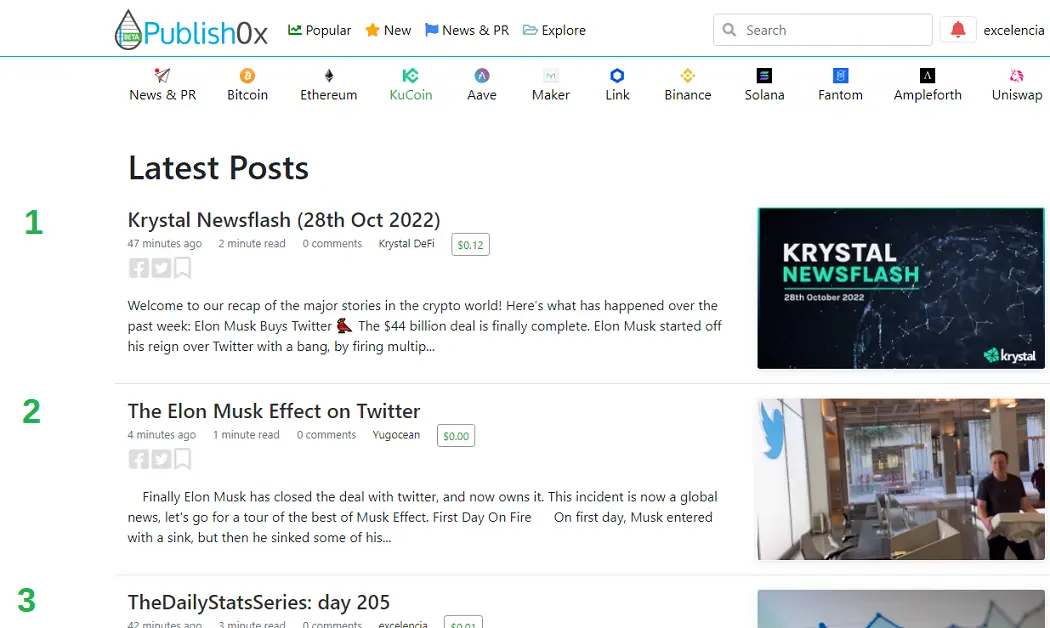Open the Popular posts menu item

[x=319, y=30]
